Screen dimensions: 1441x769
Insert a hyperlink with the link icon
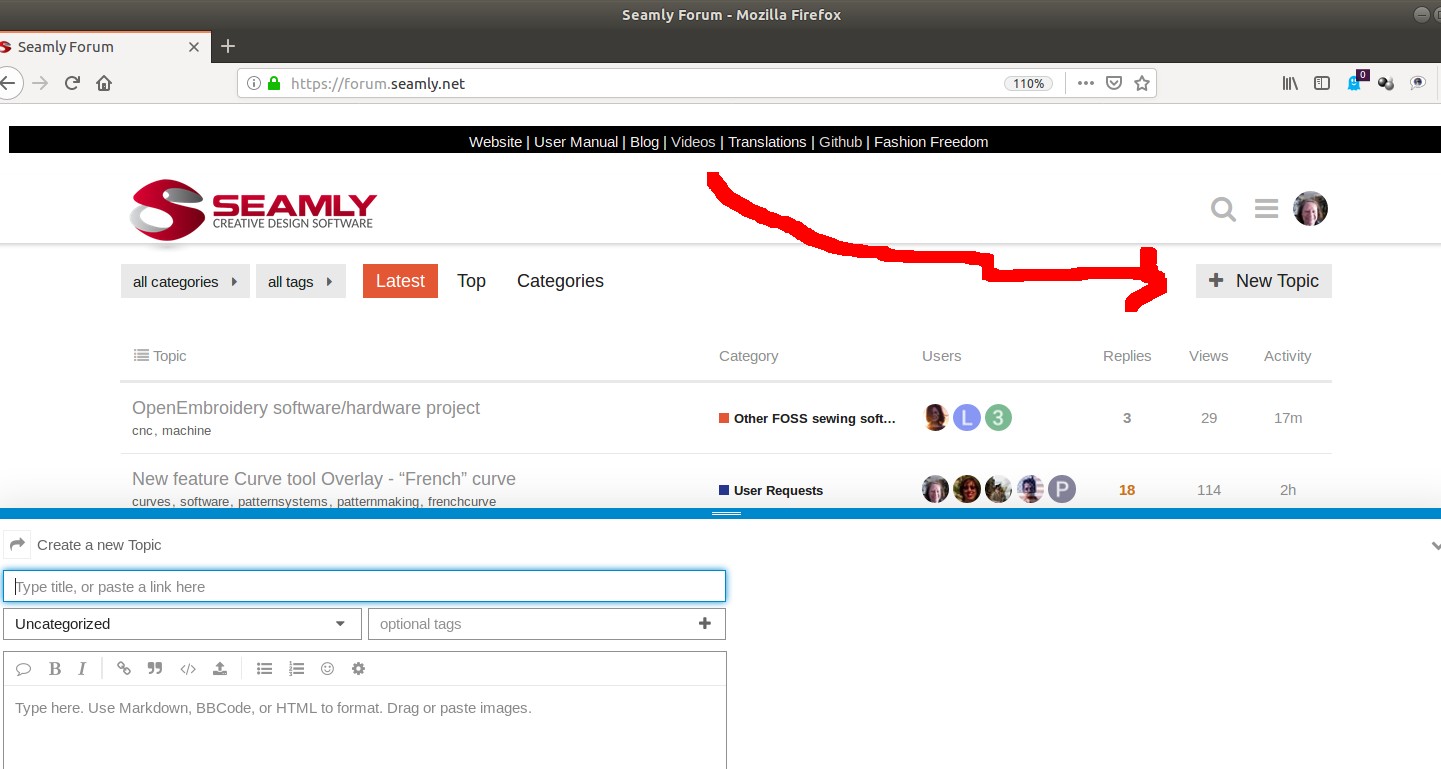(124, 669)
